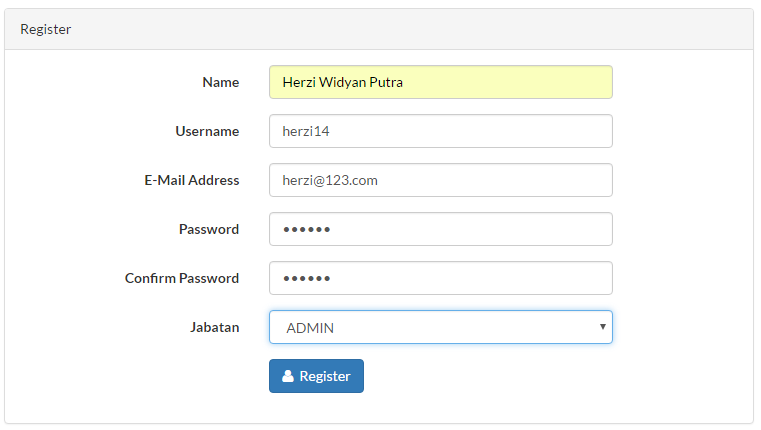Viewport: 761px width, 430px height.
Task: Click the Password label text
Action: (209, 229)
